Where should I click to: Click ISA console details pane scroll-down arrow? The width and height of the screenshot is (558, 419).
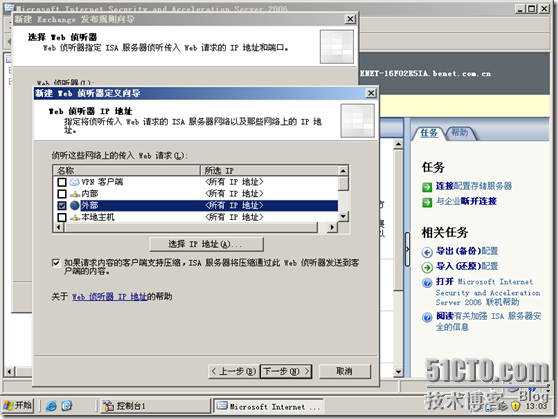pyautogui.click(x=398, y=372)
